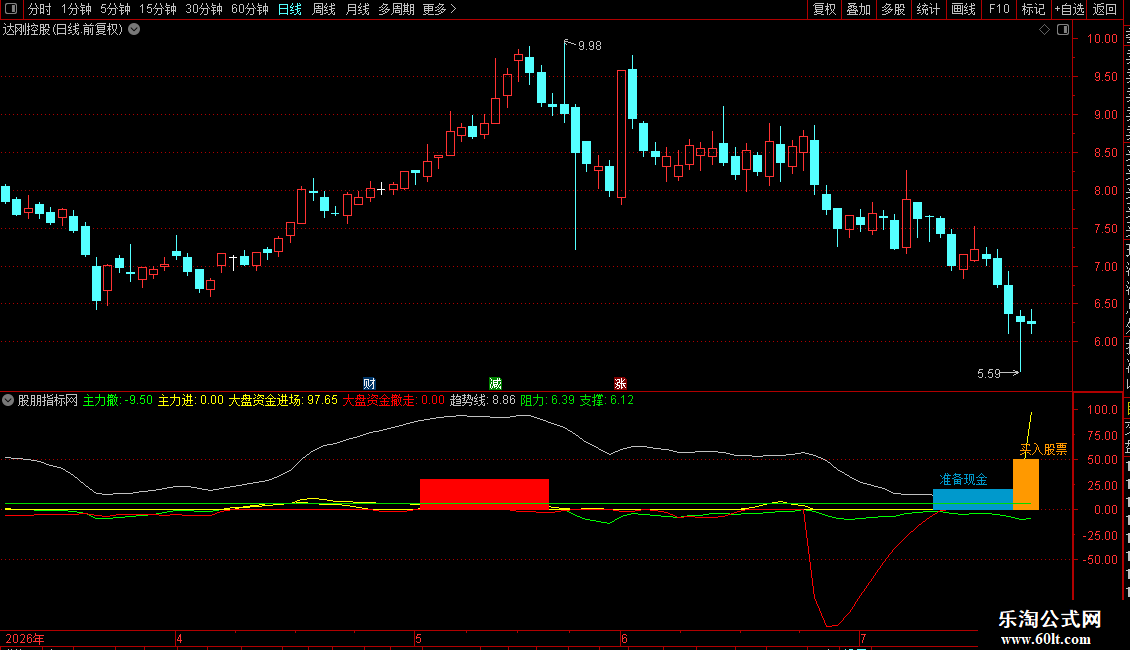The image size is (1130, 650).
Task: Click the 主力撤: -9.50 value
Action: (x=118, y=400)
